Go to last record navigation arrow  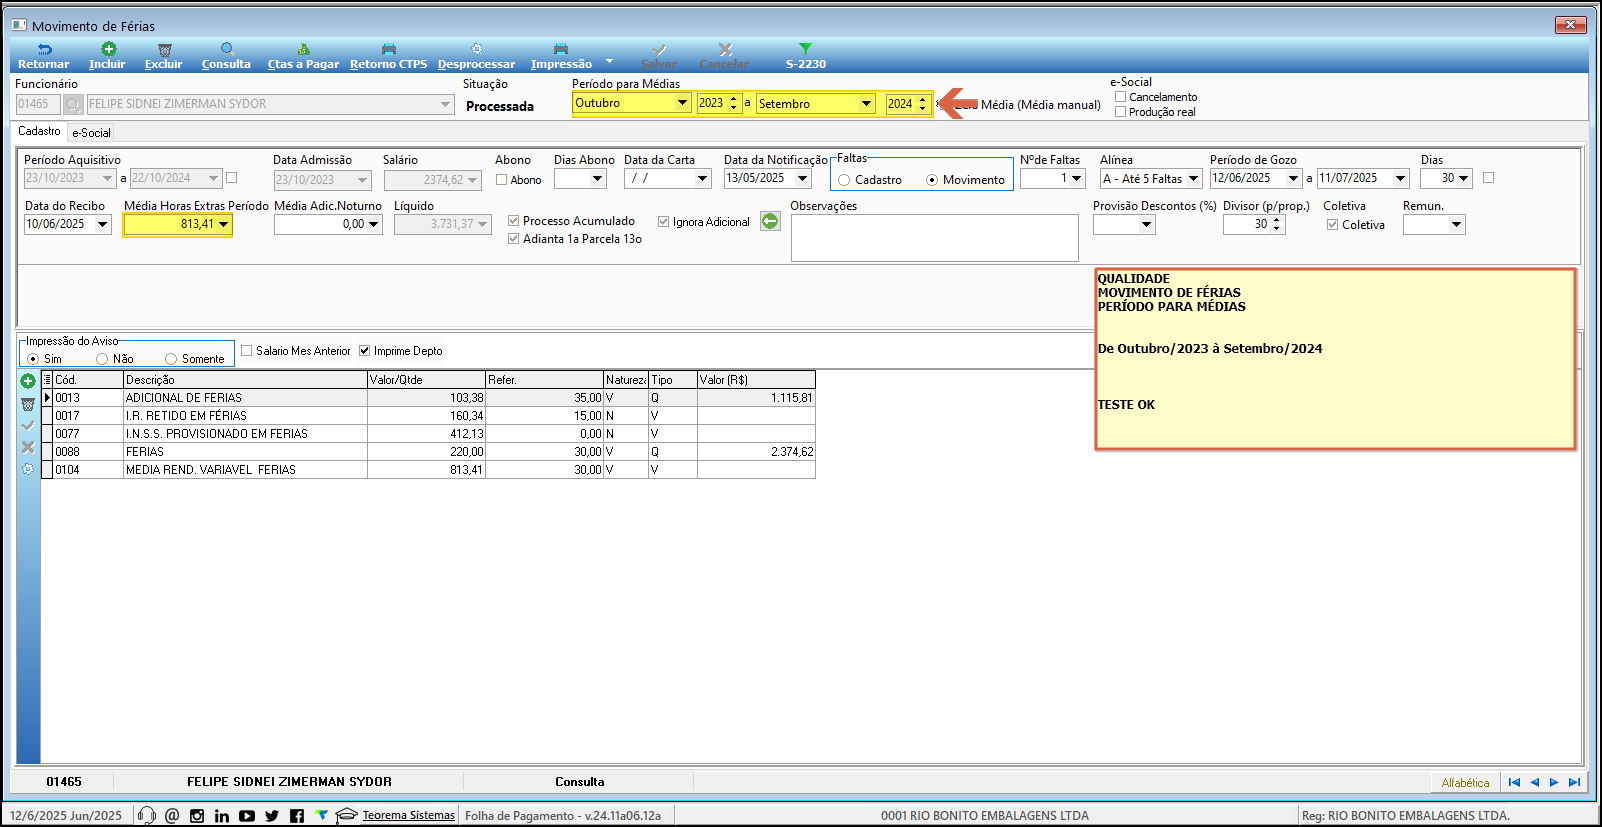pyautogui.click(x=1574, y=782)
